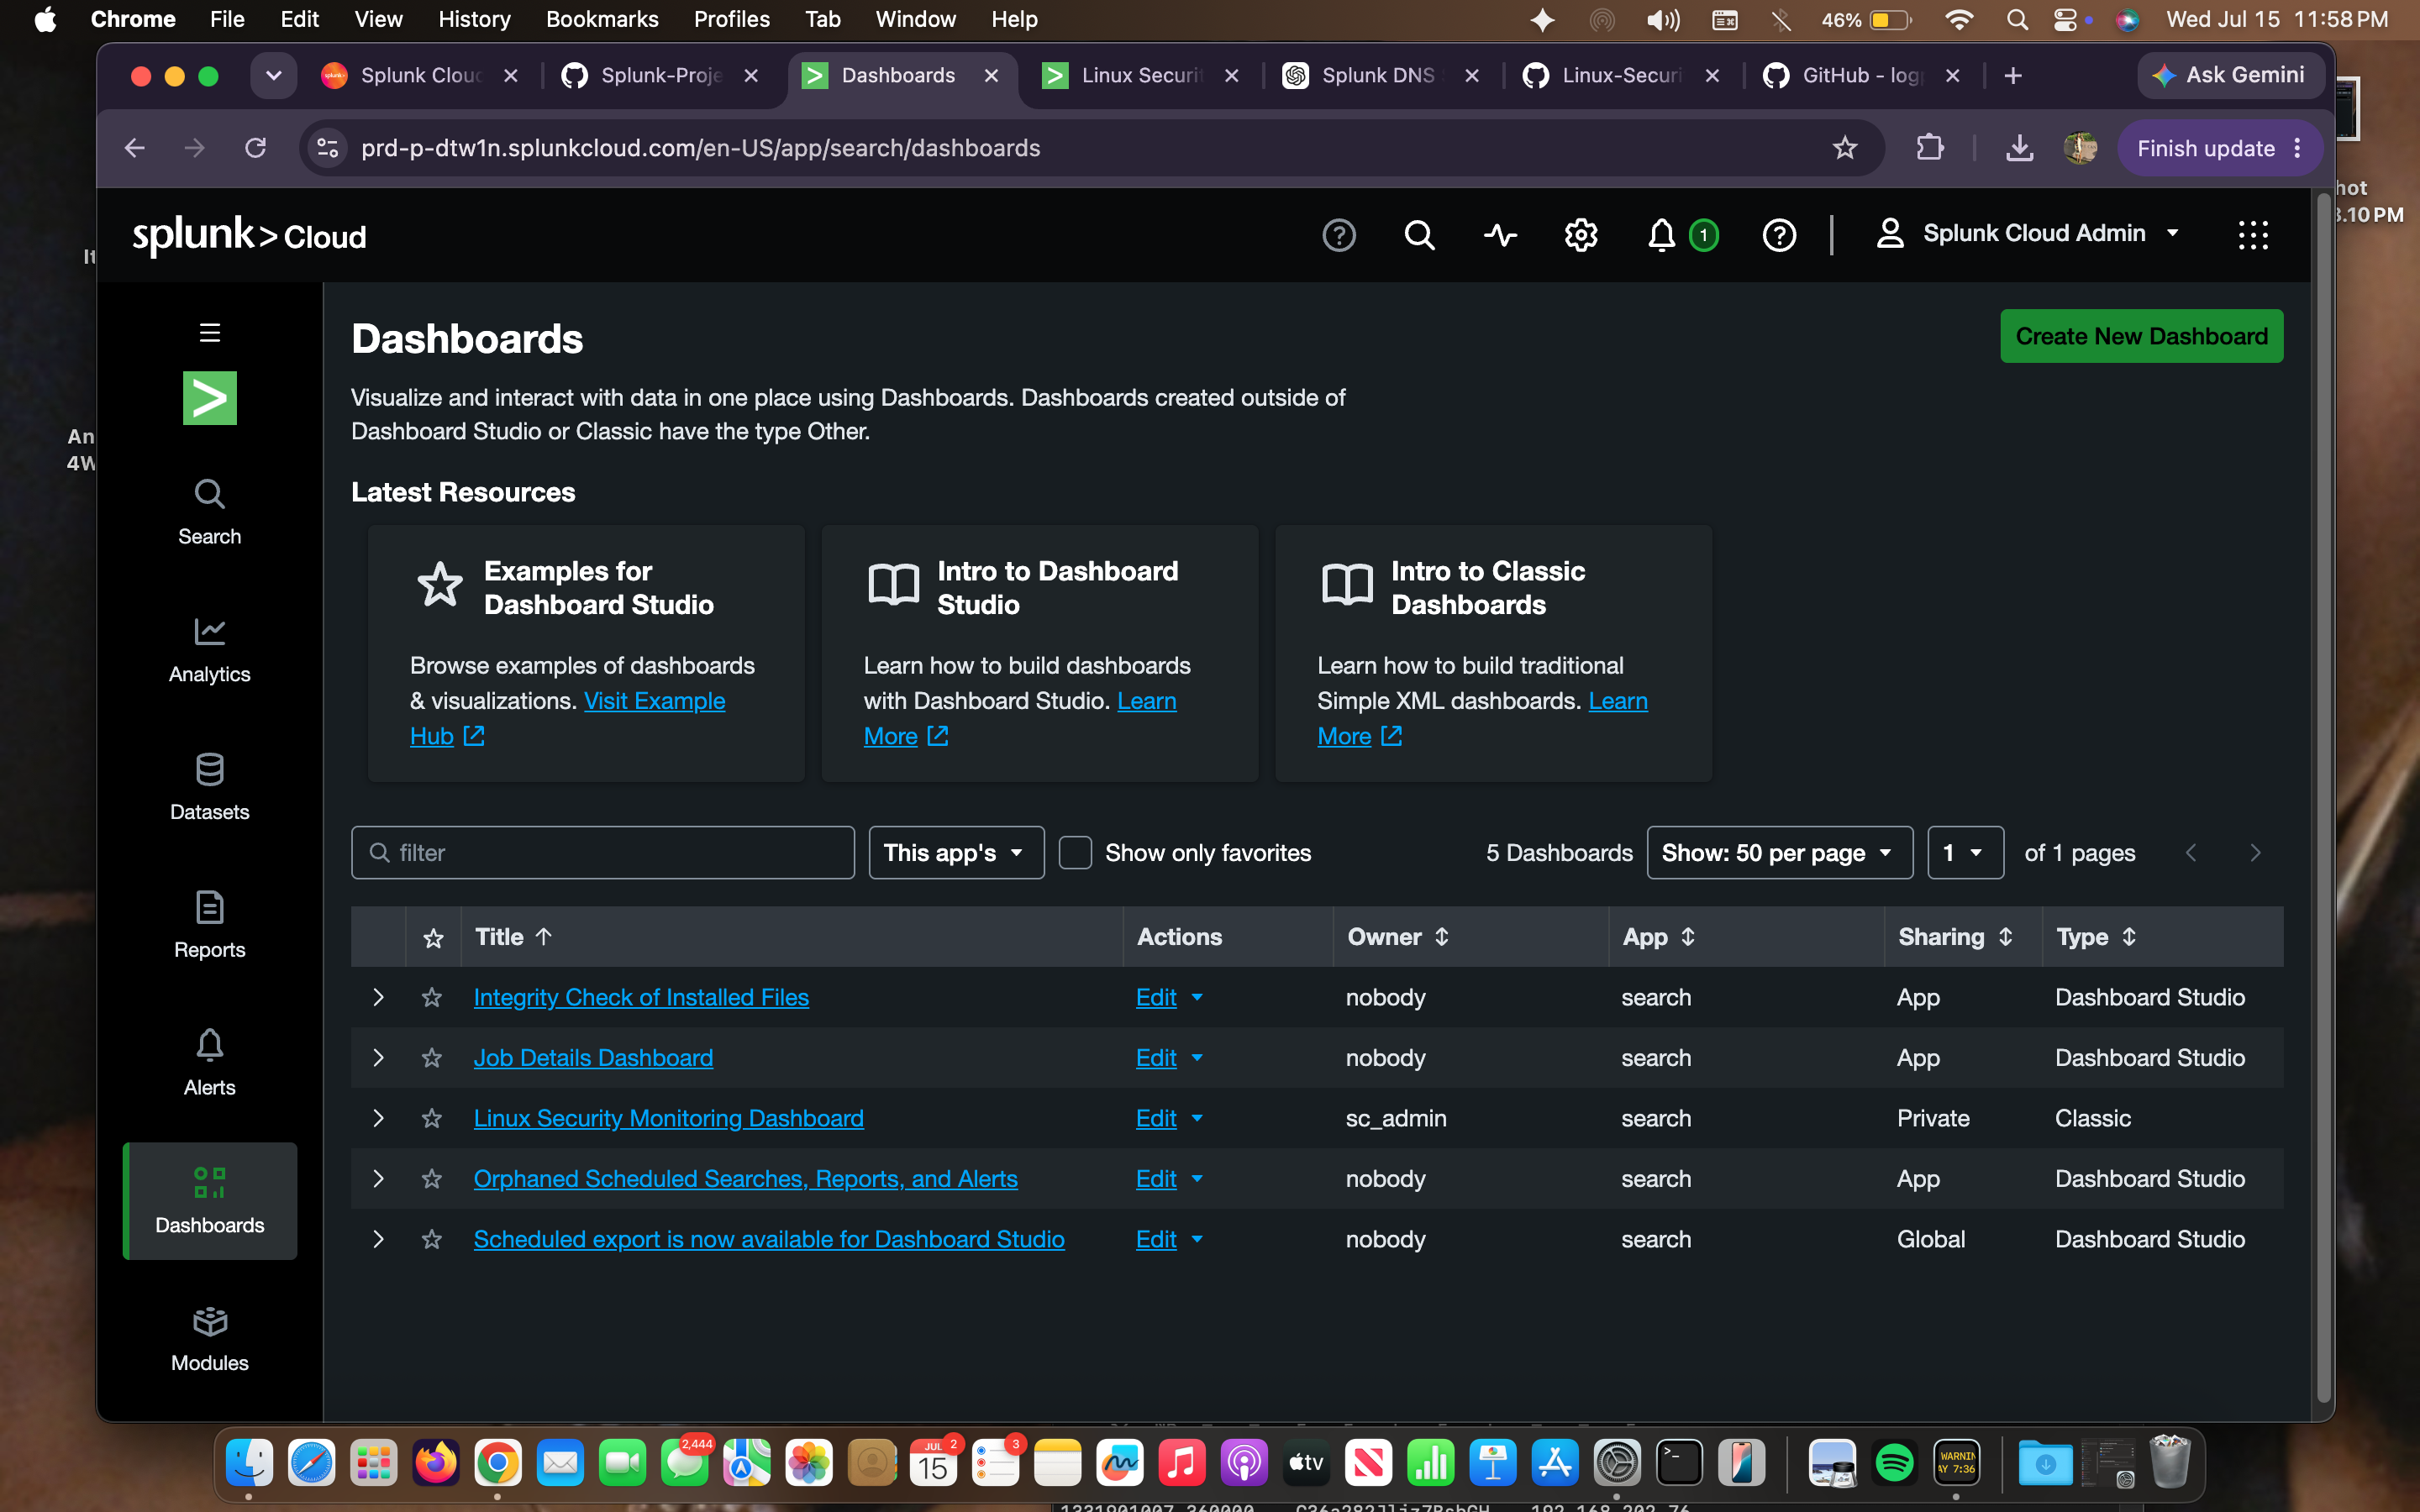Viewport: 2420px width, 1512px height.
Task: Open the Datasets sidebar icon
Action: [x=209, y=788]
